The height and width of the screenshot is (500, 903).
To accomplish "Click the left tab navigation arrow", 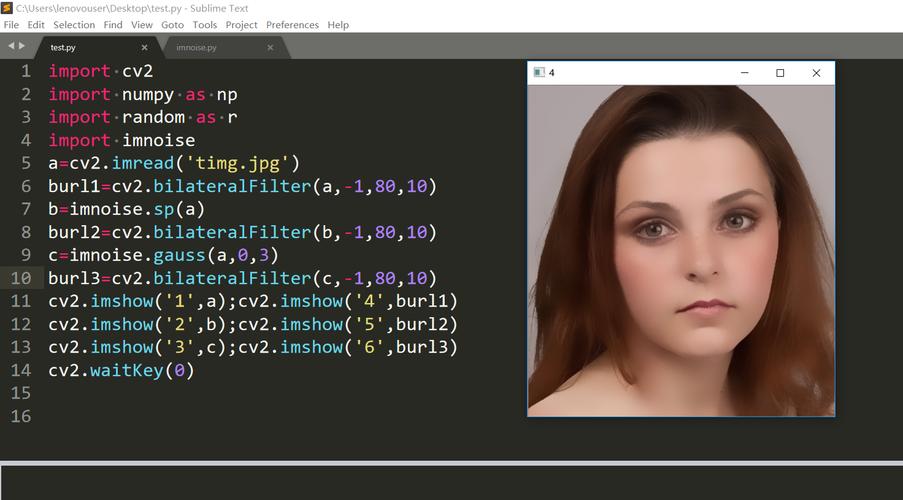I will (11, 46).
